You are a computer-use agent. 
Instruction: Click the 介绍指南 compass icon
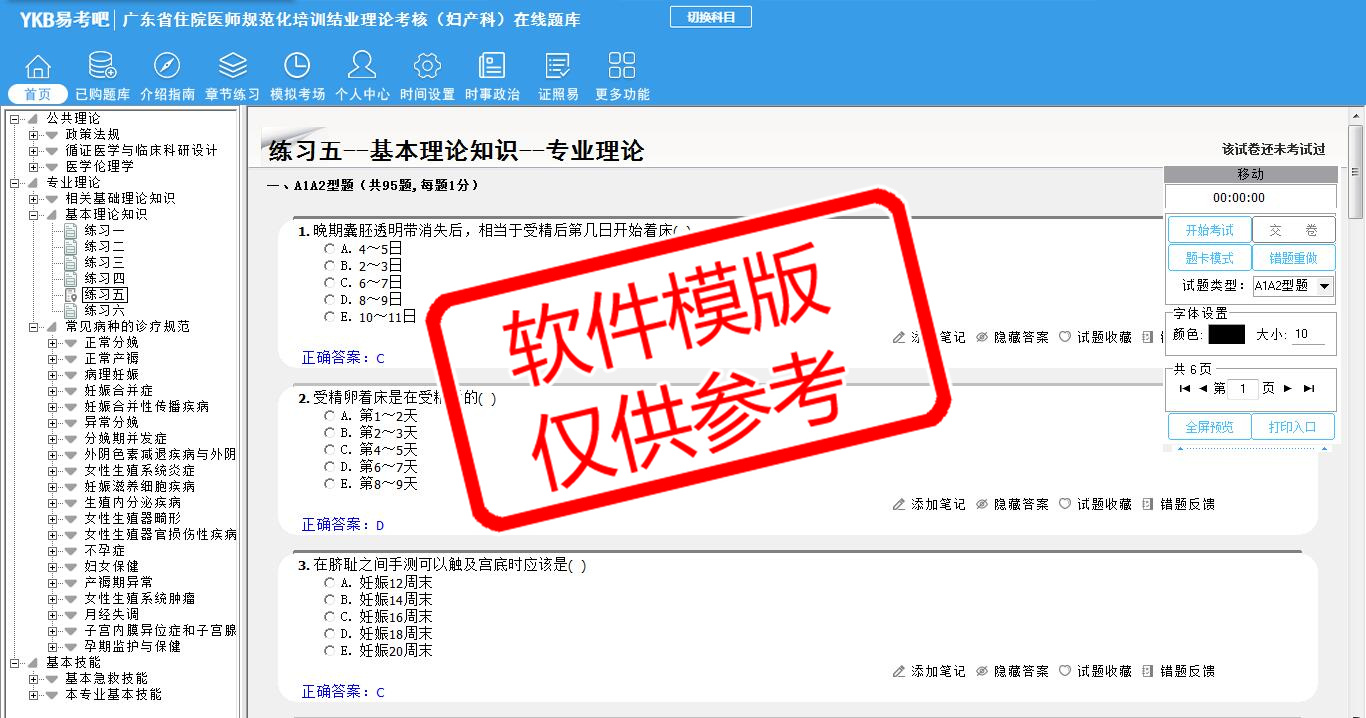point(167,67)
